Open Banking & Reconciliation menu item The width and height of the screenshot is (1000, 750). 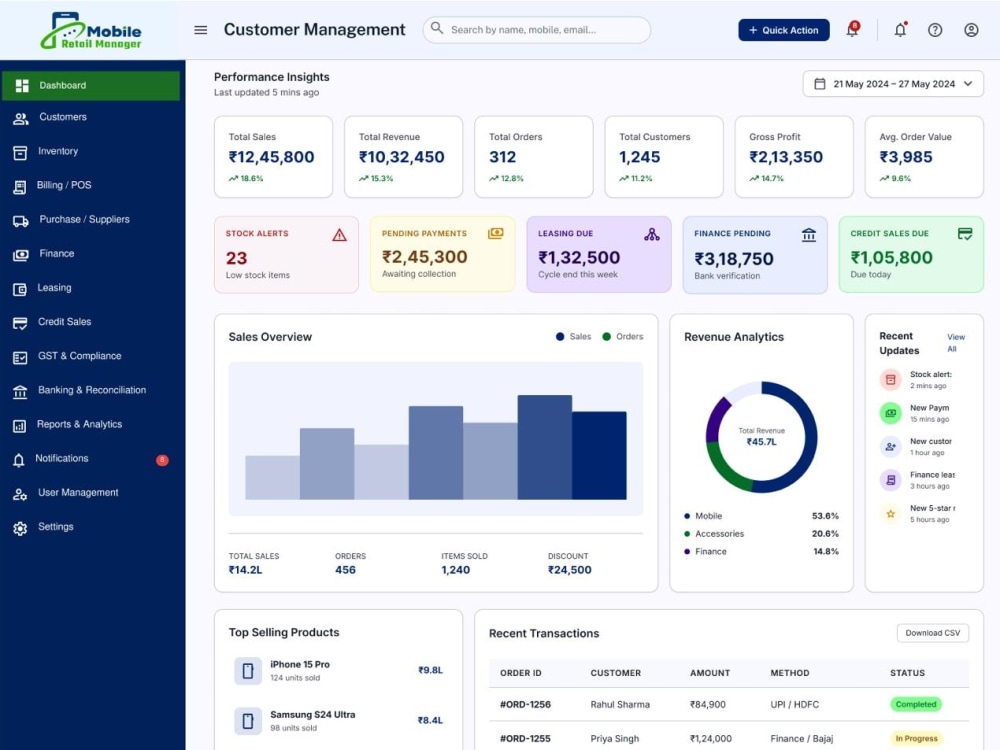pos(91,390)
